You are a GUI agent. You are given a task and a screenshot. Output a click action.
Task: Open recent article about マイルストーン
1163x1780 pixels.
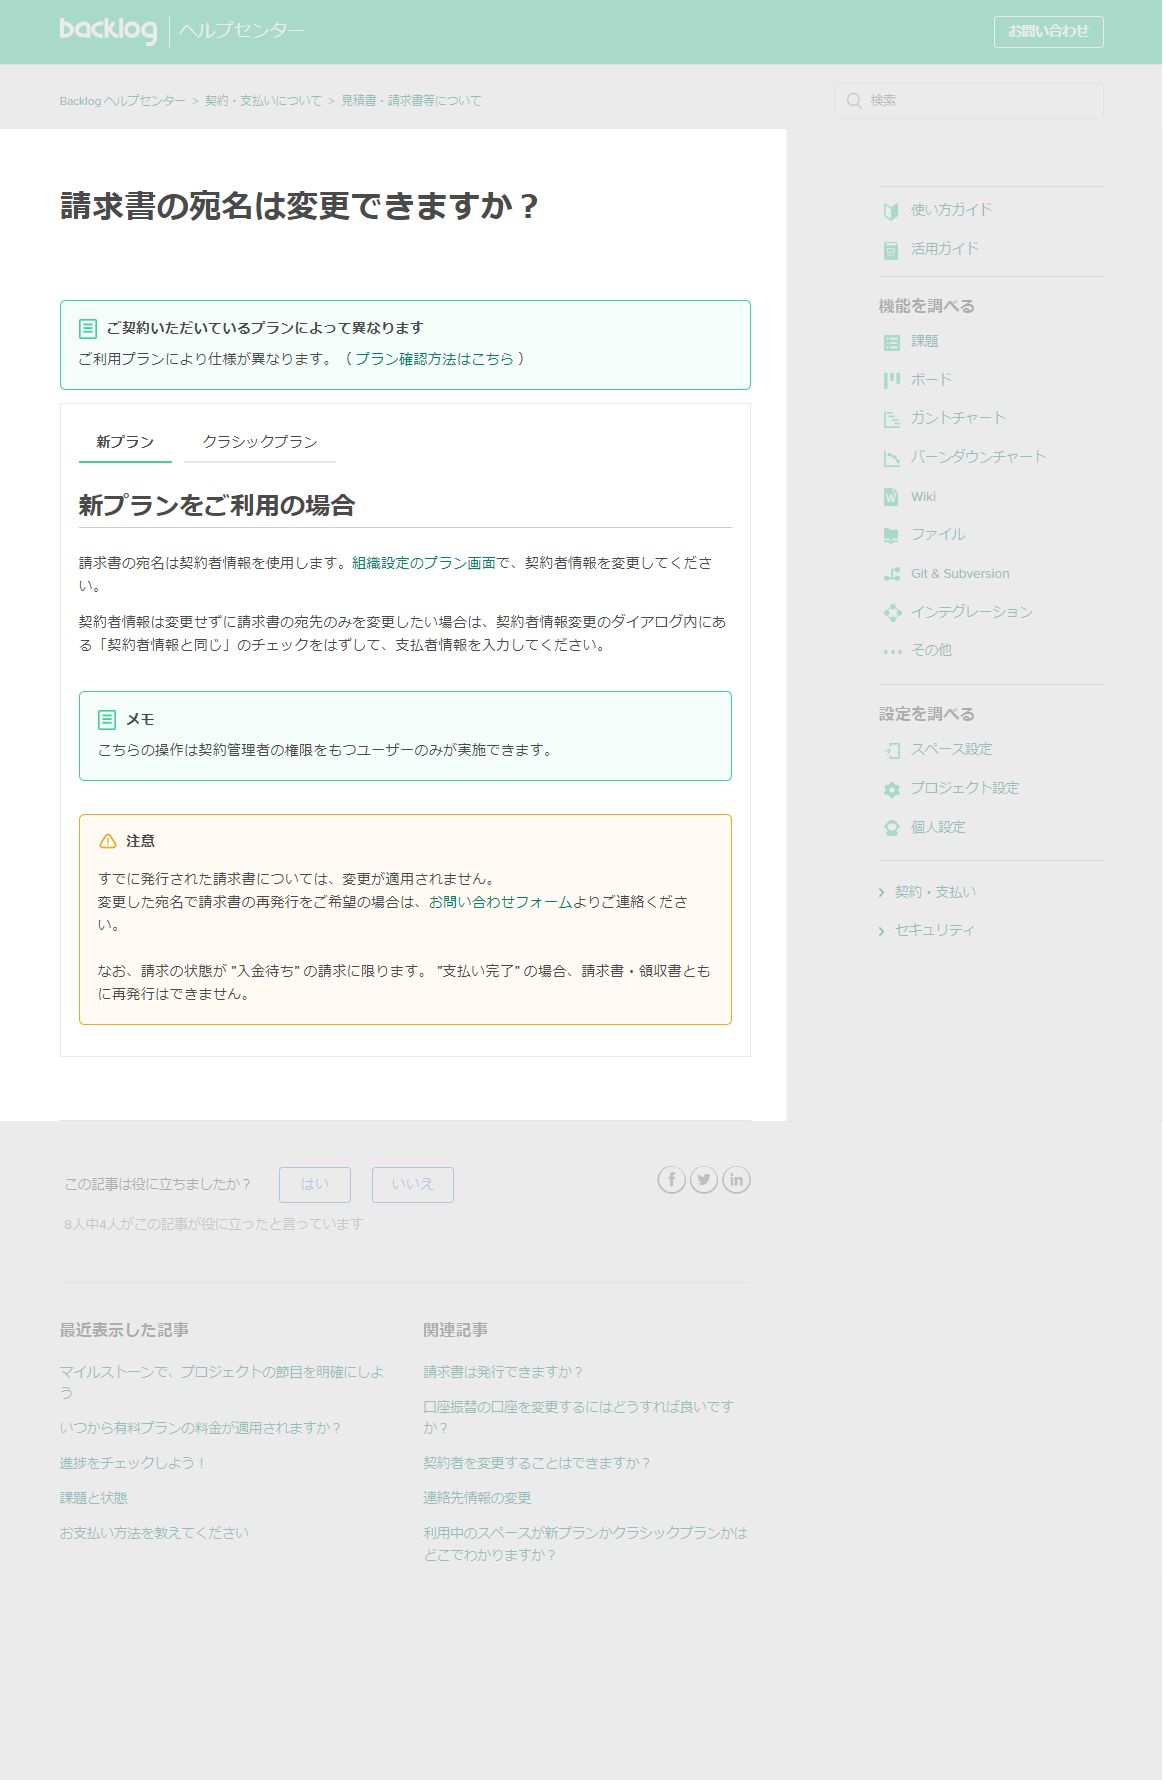222,1382
